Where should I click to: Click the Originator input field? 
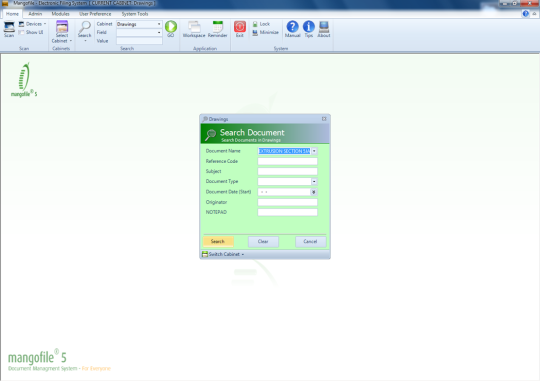[288, 202]
